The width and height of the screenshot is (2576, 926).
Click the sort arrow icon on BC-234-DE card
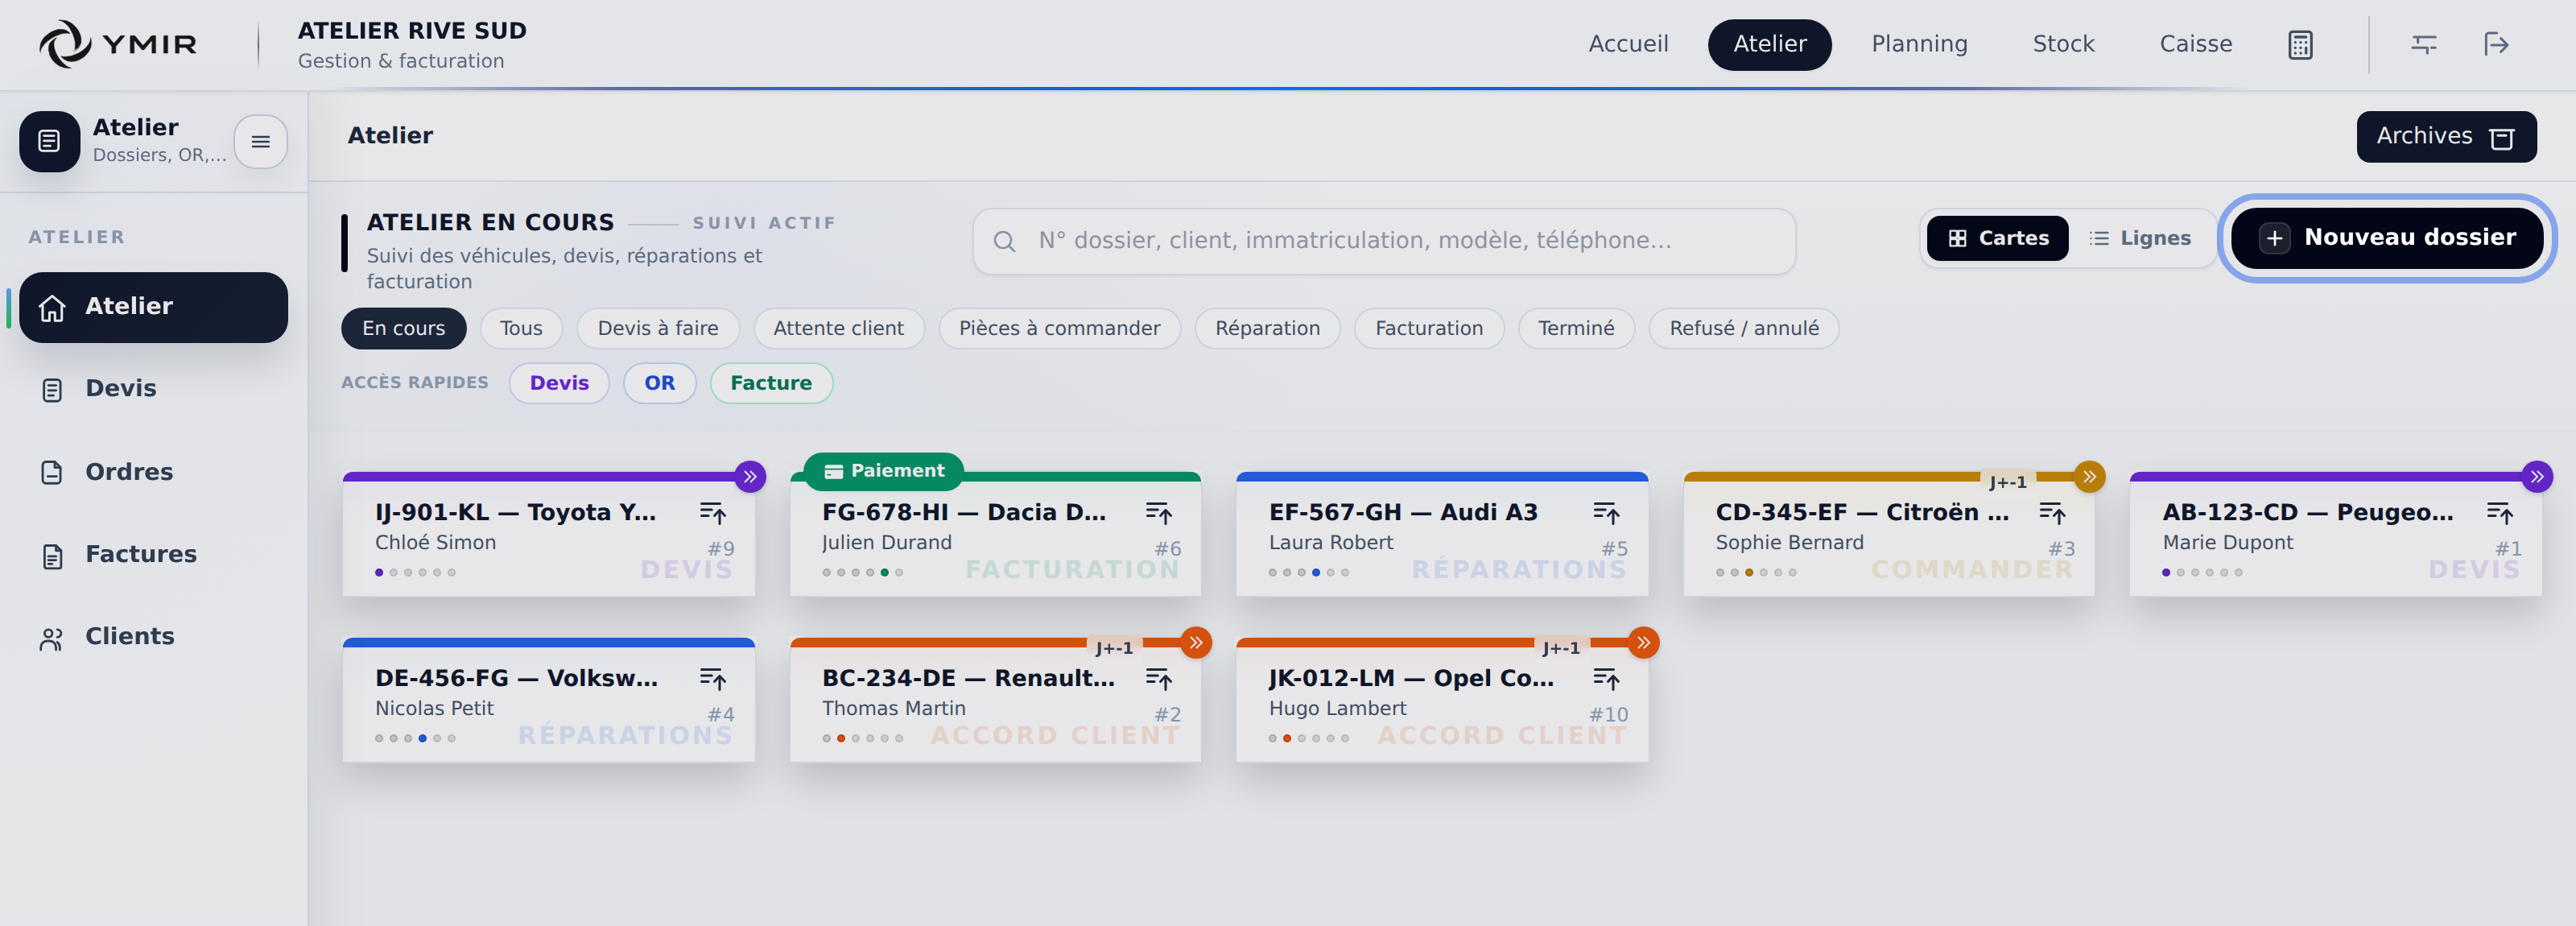click(x=1159, y=679)
